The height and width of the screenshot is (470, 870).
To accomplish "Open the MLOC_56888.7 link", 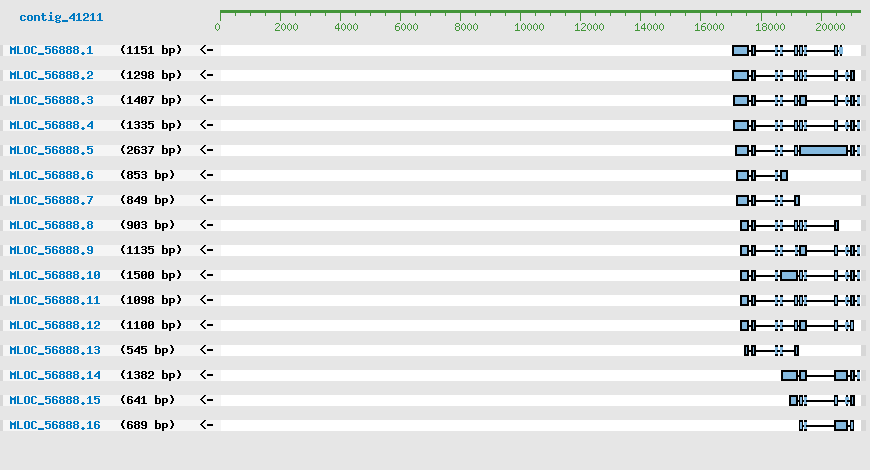I will click(x=51, y=200).
